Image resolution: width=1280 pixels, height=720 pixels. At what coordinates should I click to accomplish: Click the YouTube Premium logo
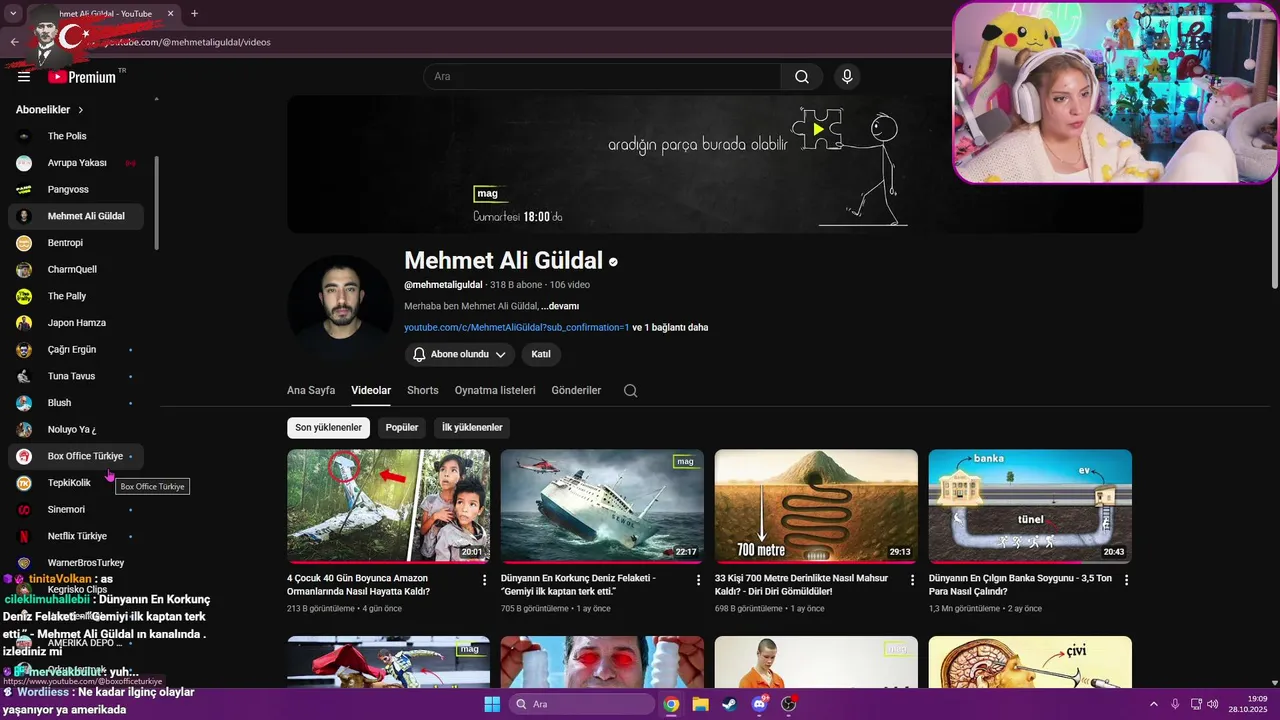tap(82, 77)
